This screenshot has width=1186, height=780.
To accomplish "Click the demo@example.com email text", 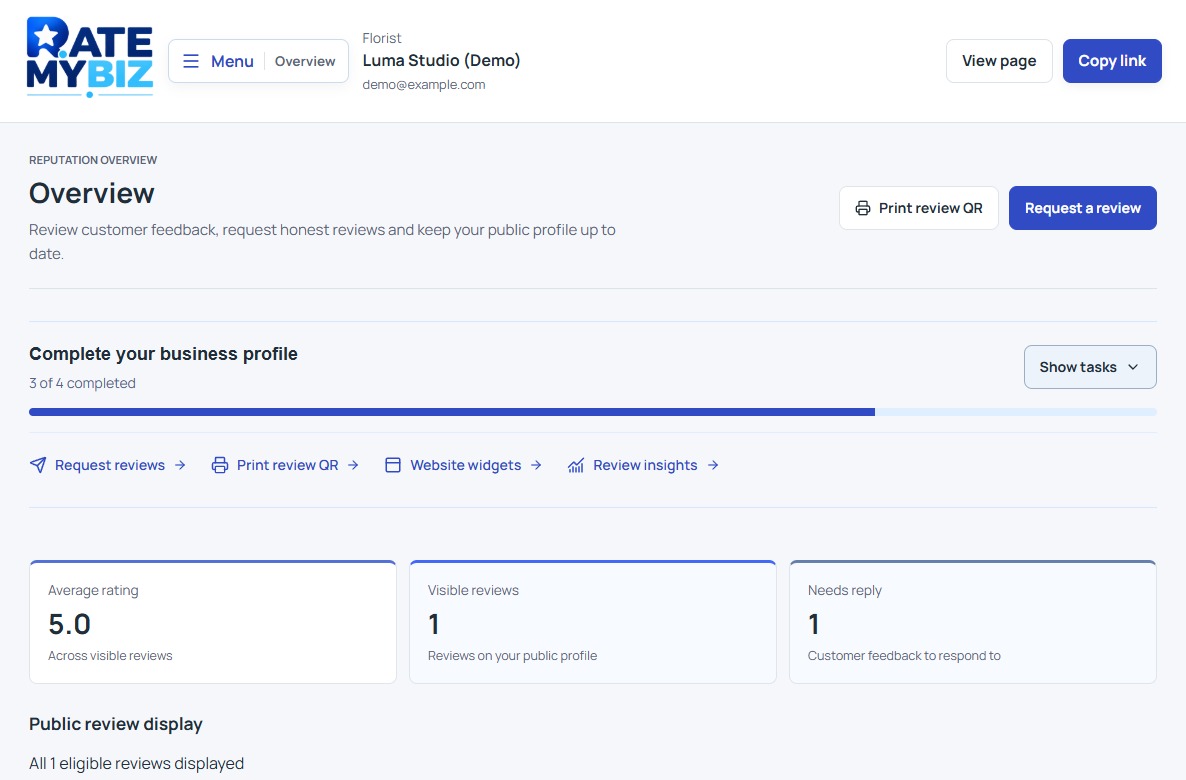I will click(424, 85).
